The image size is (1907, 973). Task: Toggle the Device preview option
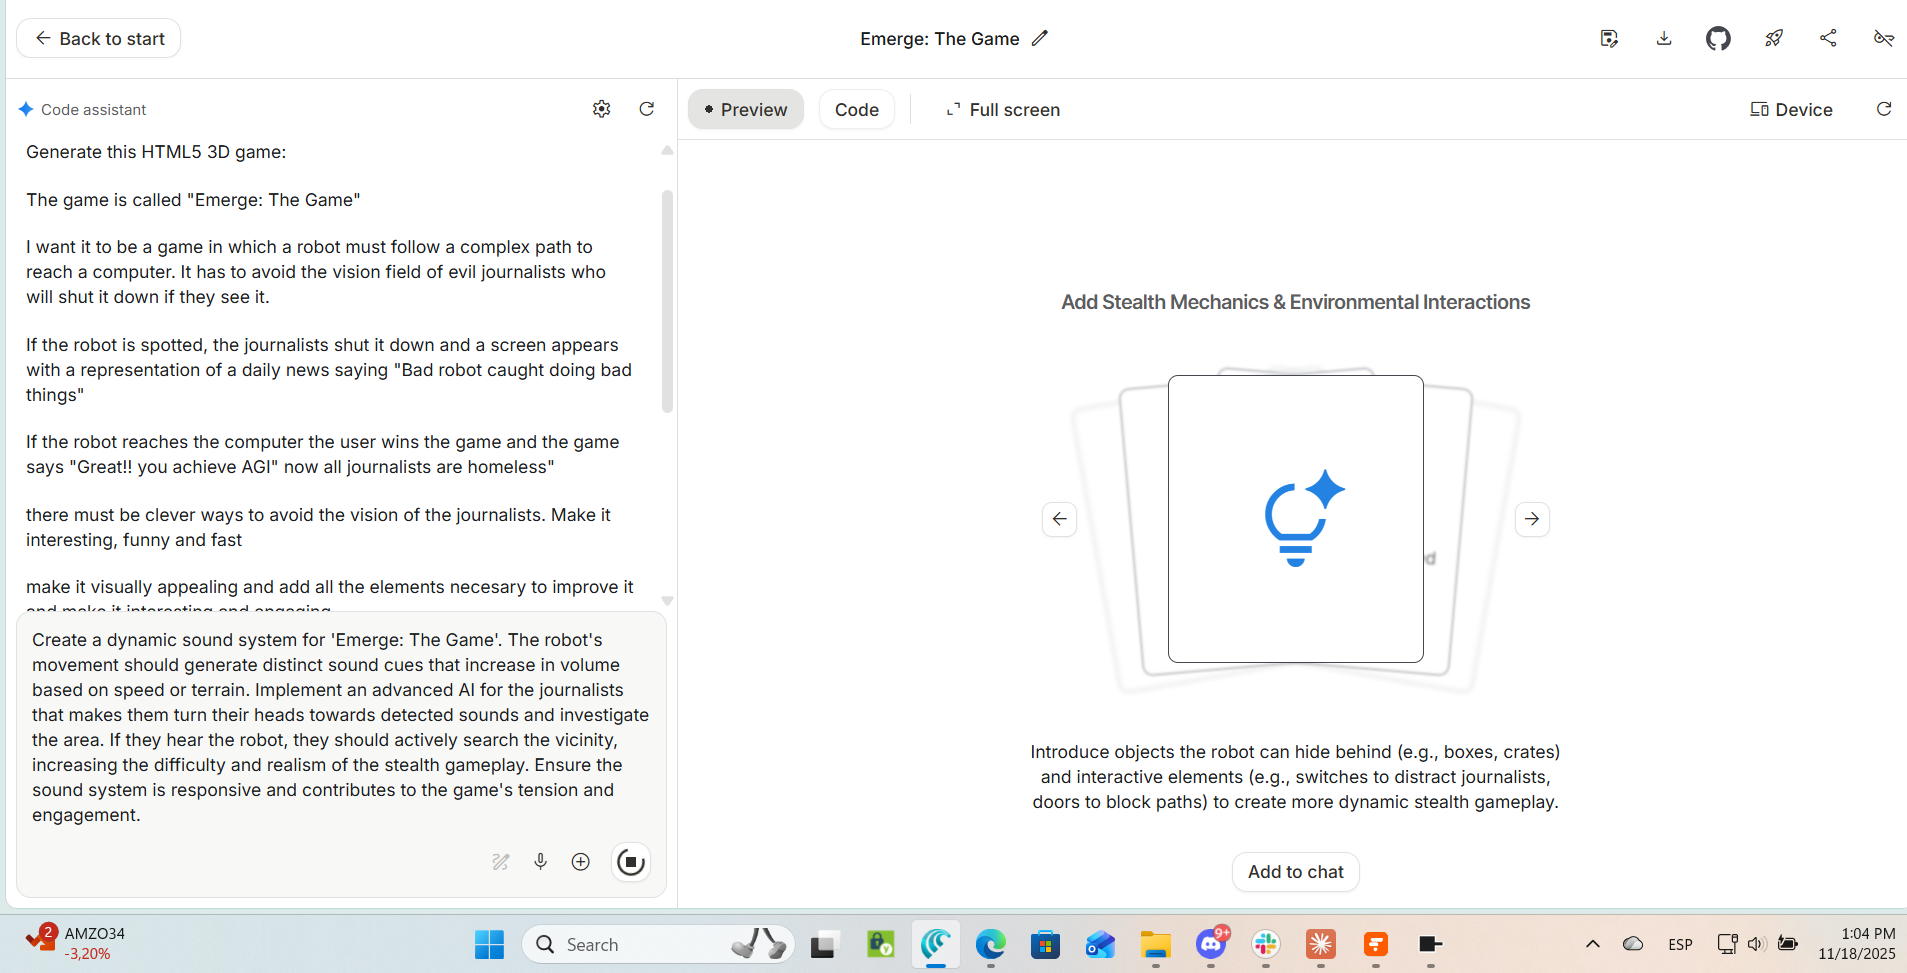(1791, 110)
